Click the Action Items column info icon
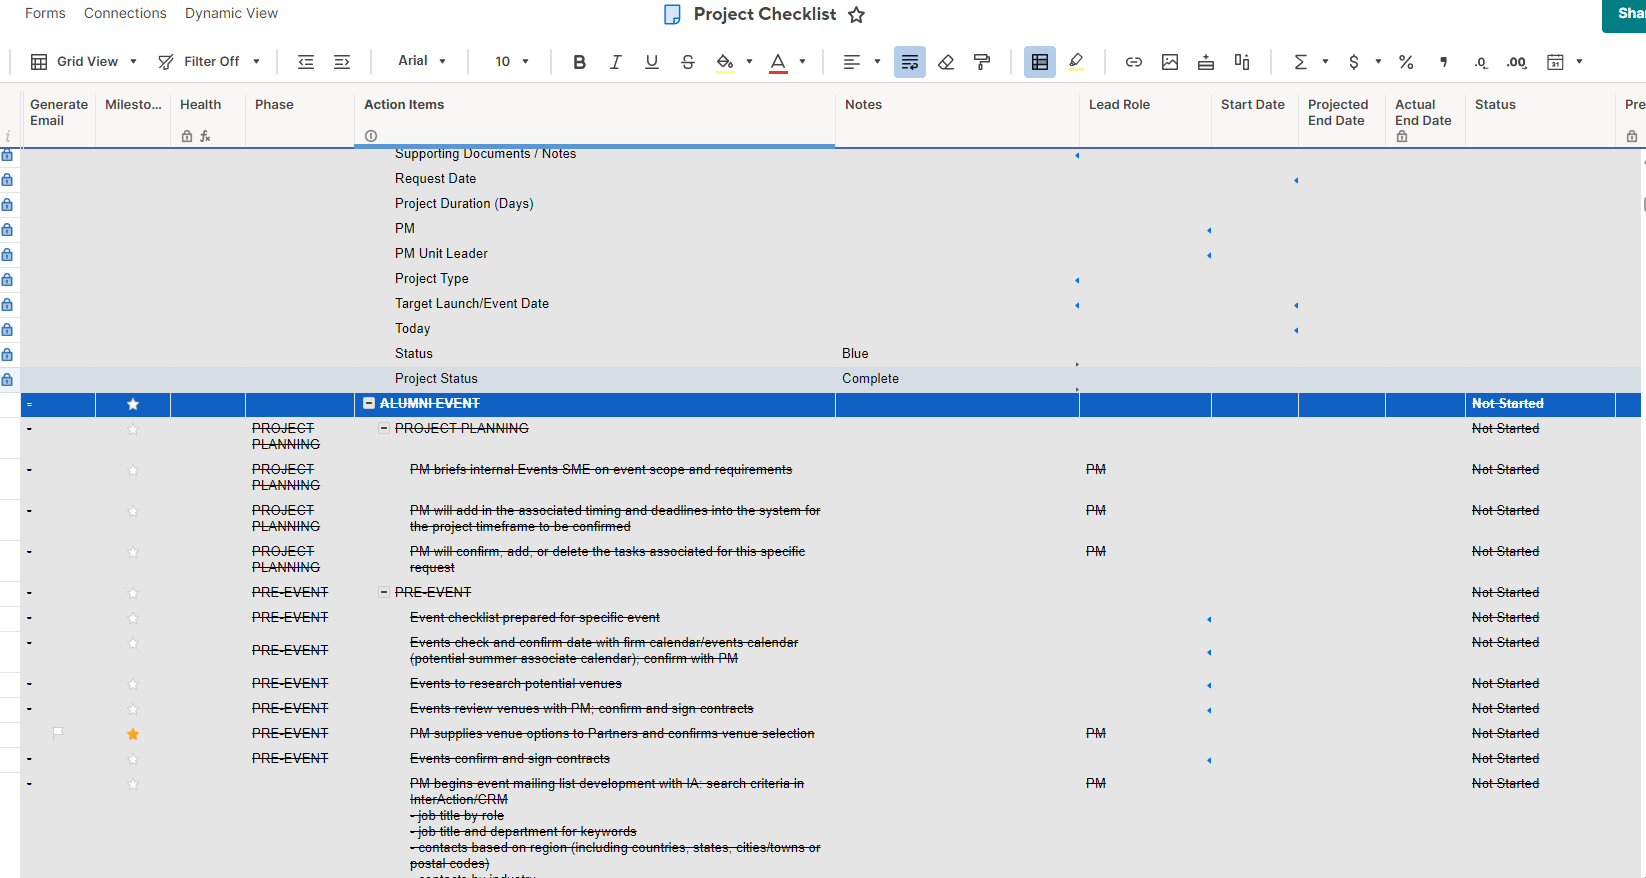Image resolution: width=1646 pixels, height=878 pixels. [x=371, y=136]
